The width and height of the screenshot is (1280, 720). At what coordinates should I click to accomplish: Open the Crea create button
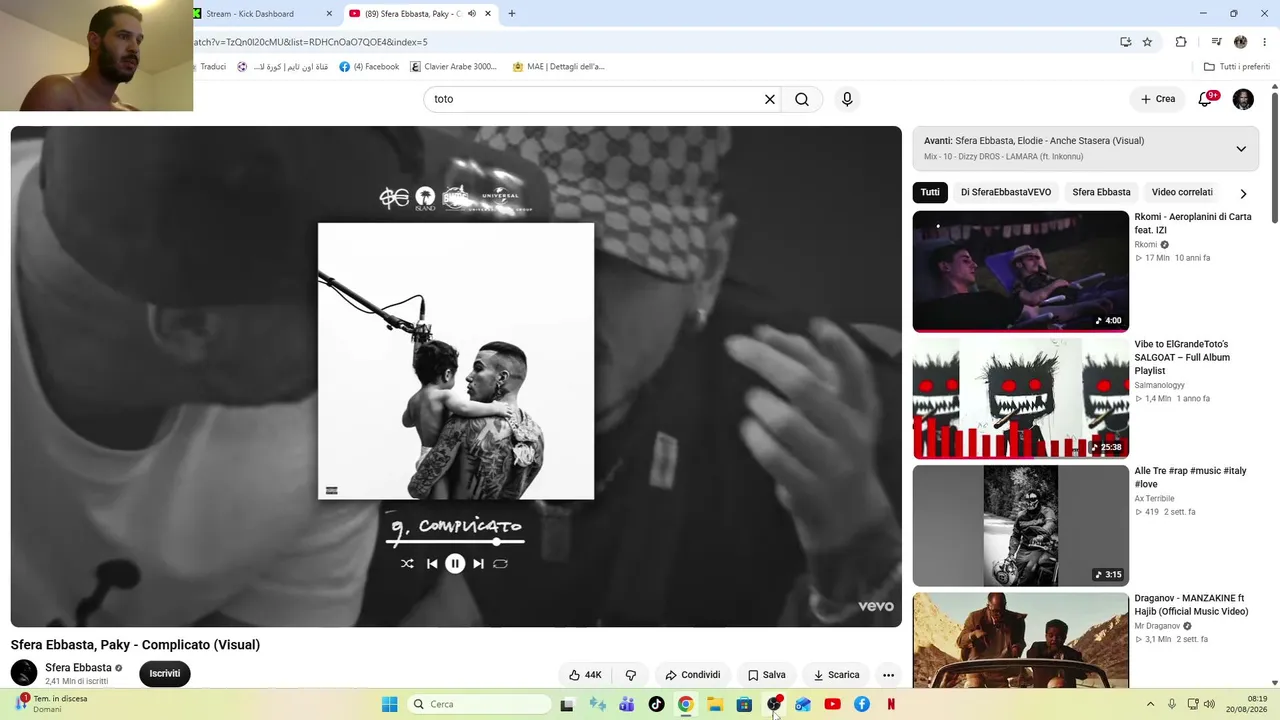point(1158,99)
